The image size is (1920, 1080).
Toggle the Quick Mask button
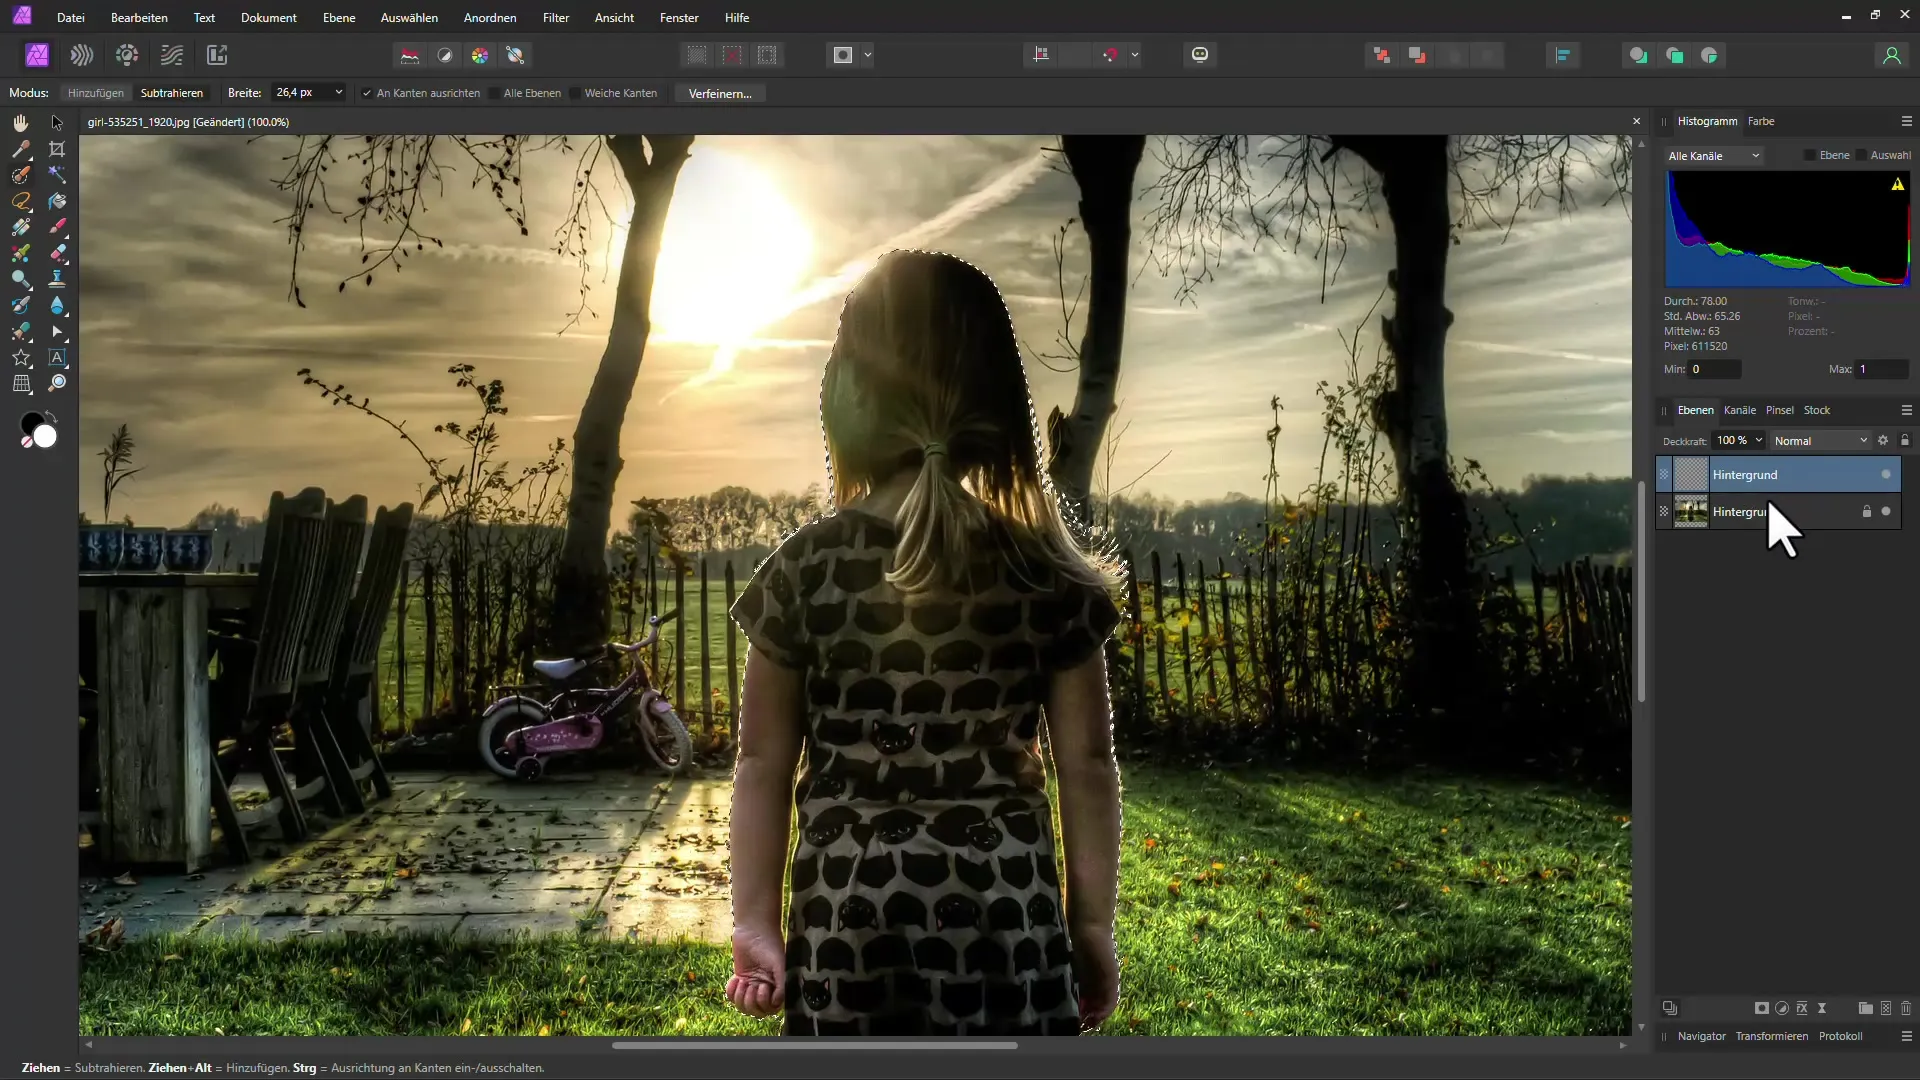[x=843, y=55]
